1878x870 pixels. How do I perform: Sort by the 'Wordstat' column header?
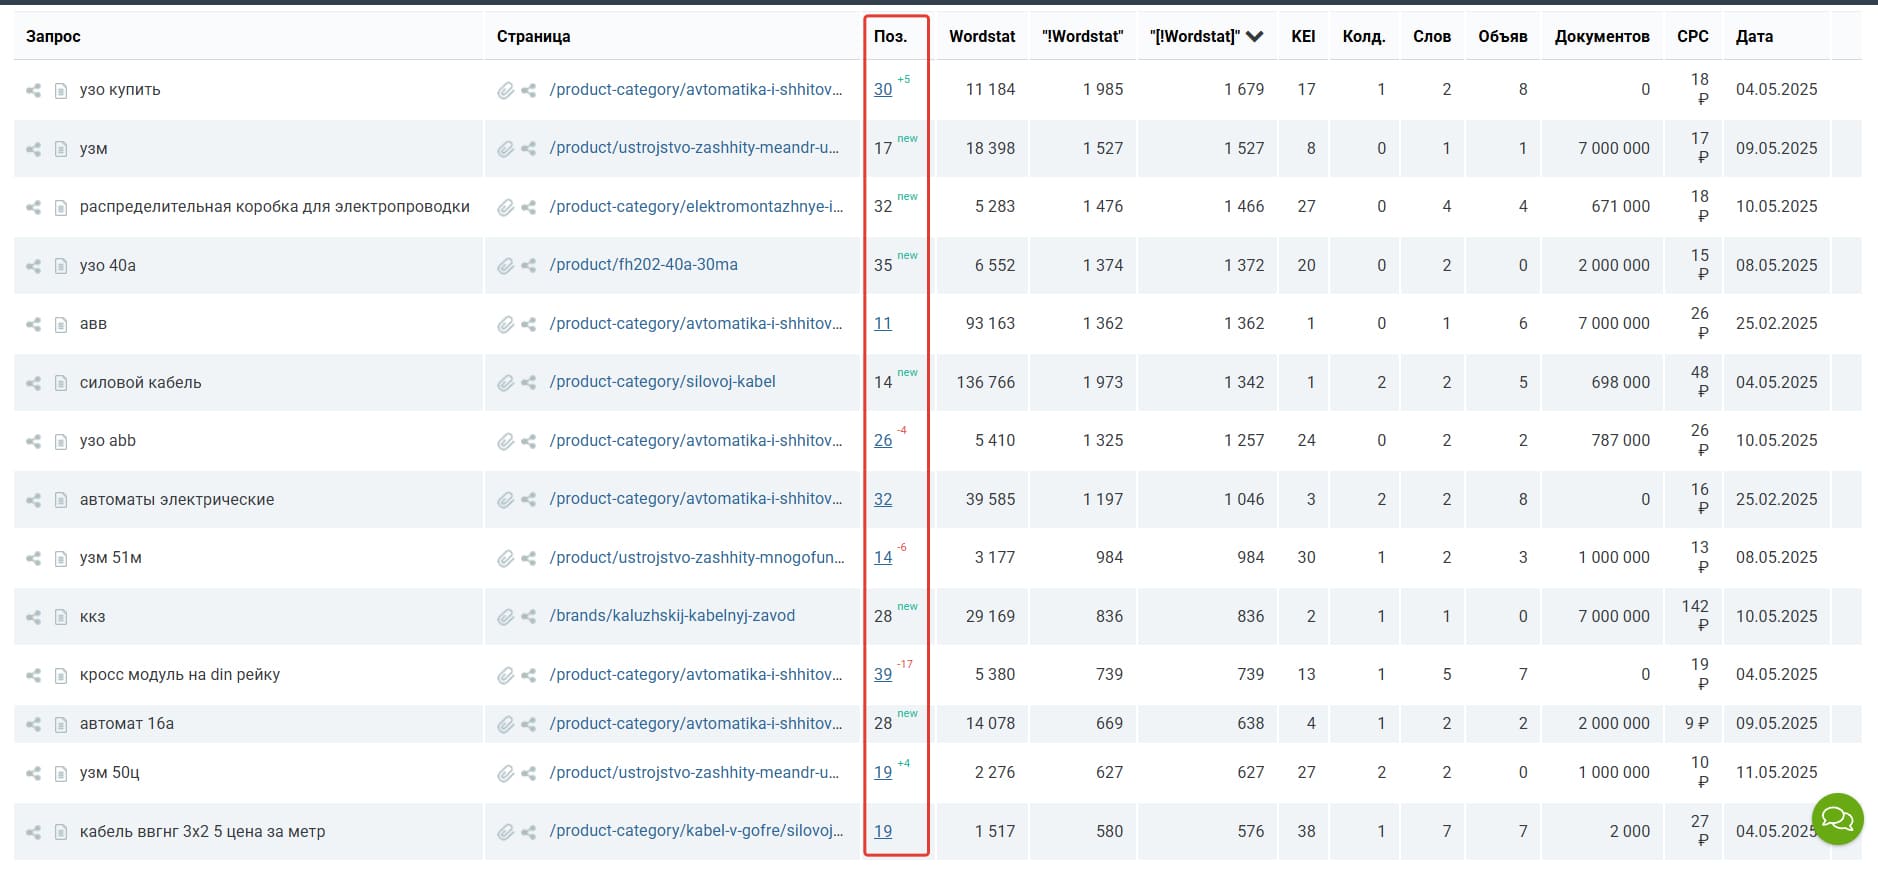[x=981, y=37]
